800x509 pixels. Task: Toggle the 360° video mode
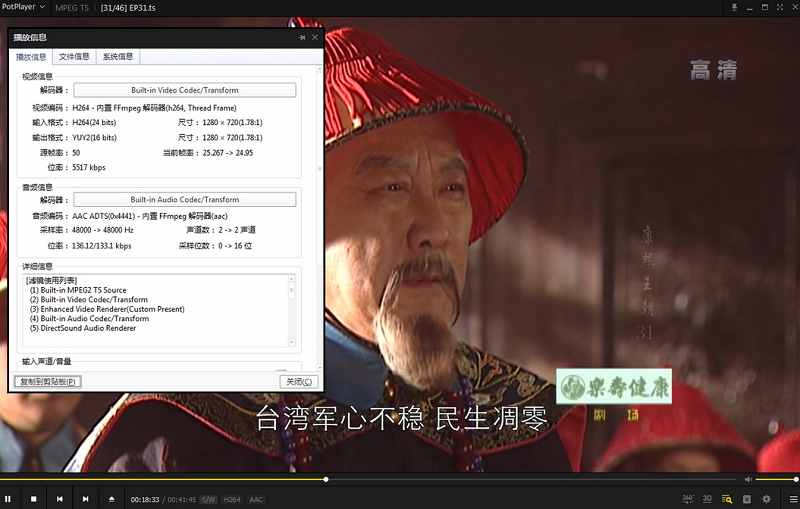(688, 498)
